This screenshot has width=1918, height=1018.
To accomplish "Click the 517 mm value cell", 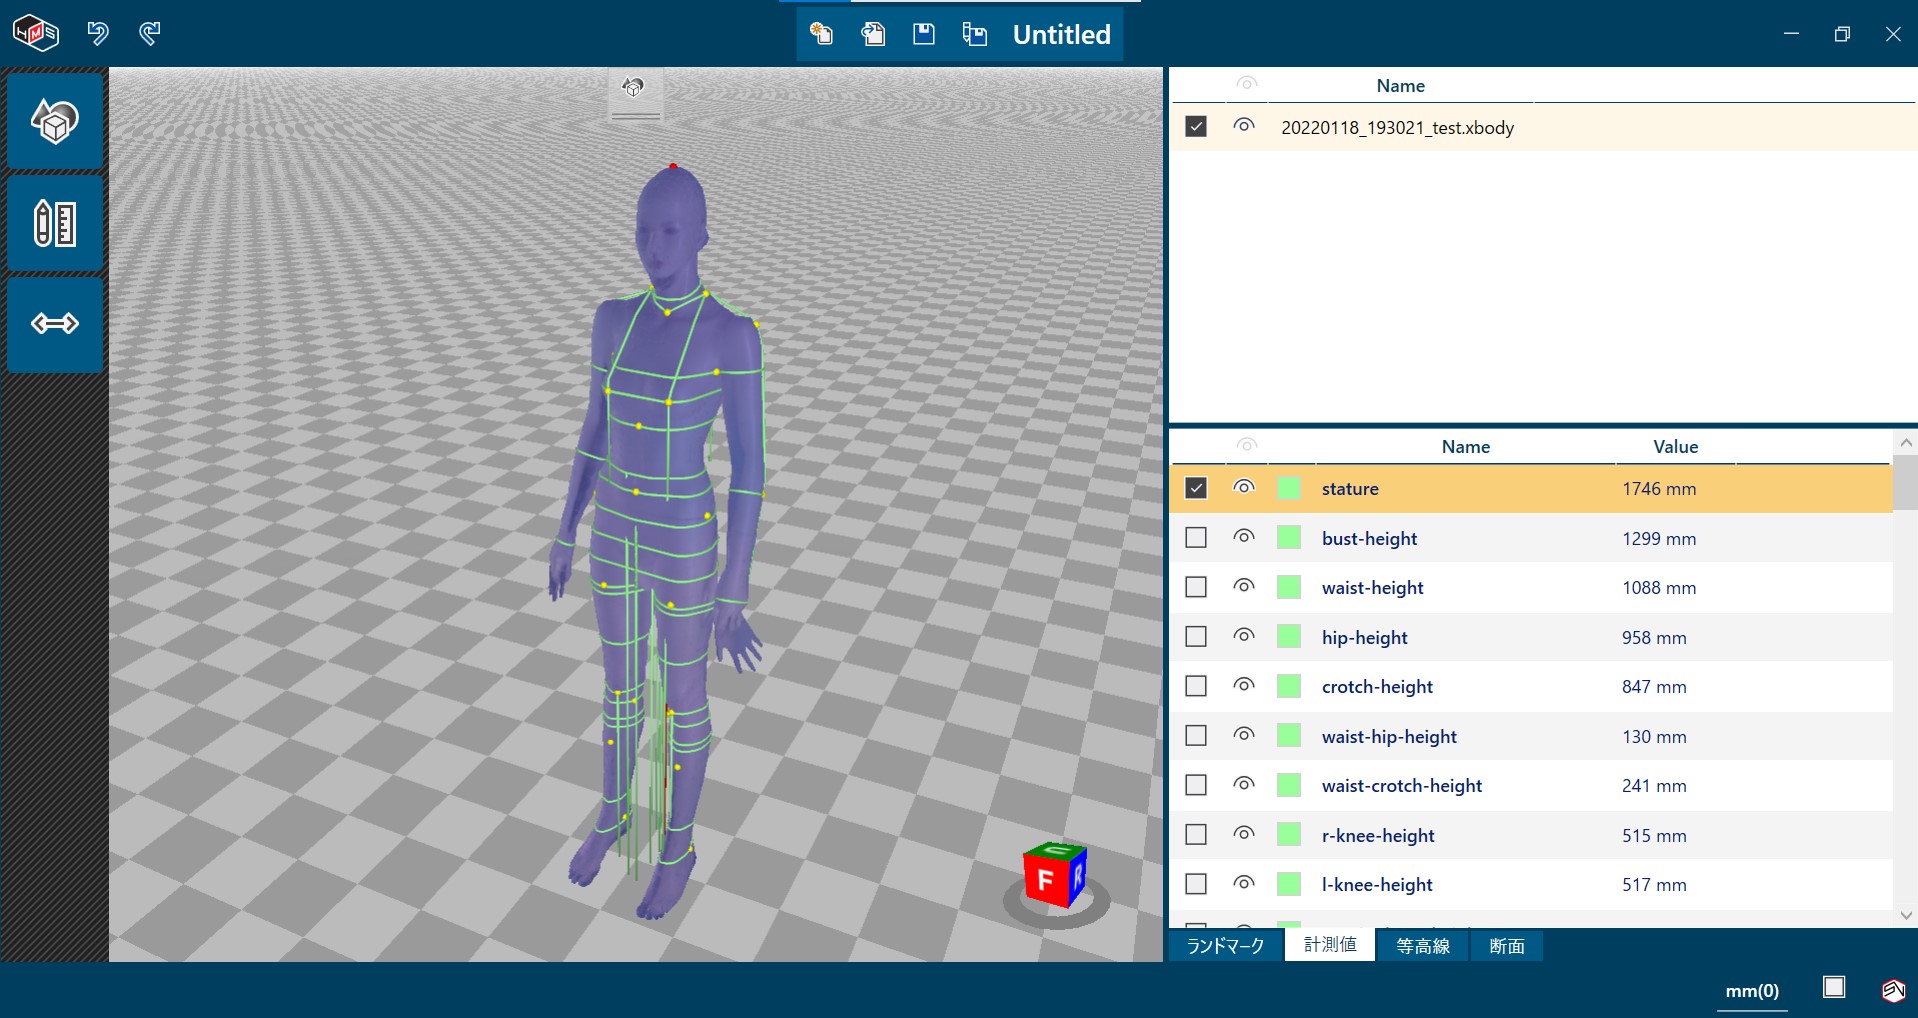I will 1654,885.
